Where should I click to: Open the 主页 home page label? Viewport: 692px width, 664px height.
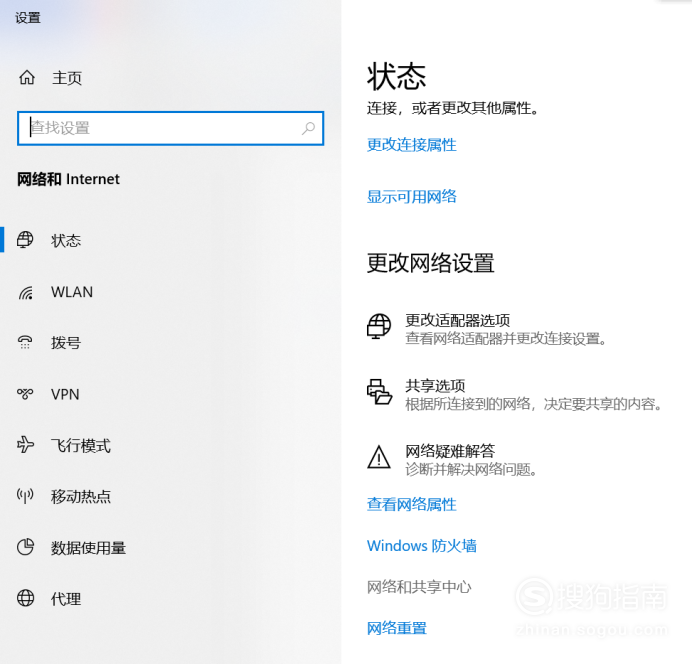67,78
